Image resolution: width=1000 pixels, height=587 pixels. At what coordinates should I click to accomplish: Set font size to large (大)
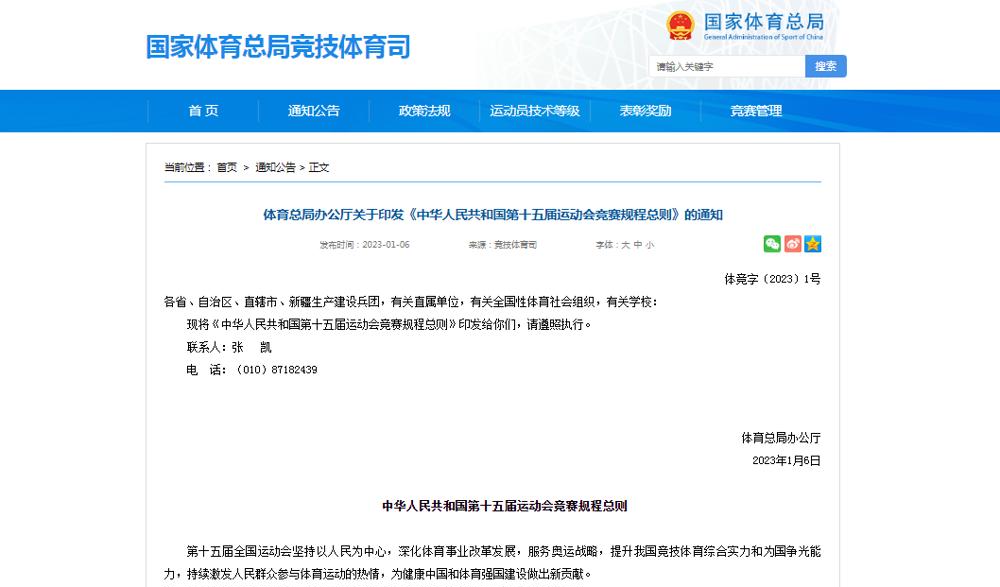(625, 245)
